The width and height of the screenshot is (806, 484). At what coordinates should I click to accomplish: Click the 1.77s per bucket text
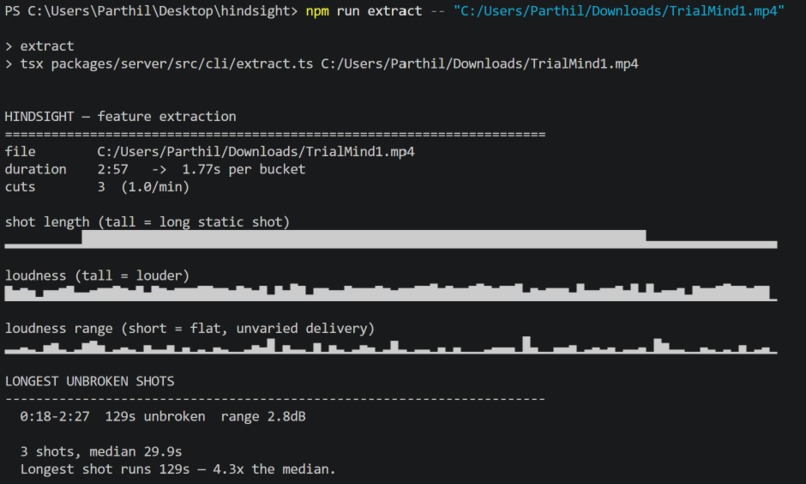click(244, 170)
